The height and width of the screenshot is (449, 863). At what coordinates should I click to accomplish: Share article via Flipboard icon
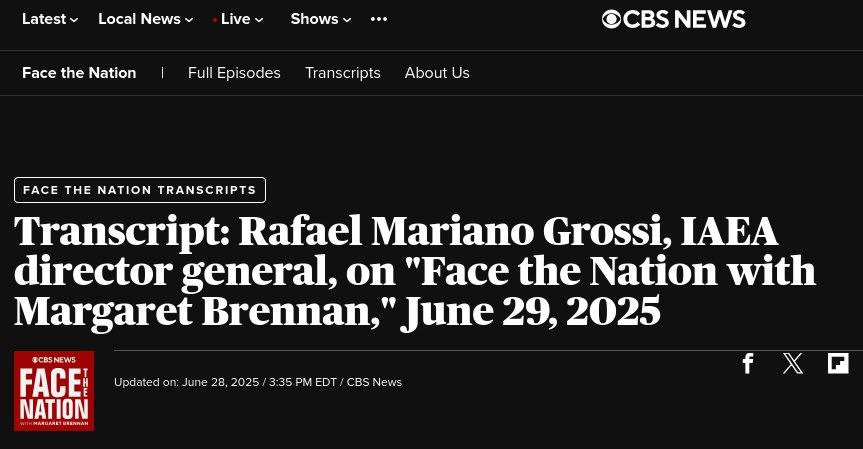(838, 364)
